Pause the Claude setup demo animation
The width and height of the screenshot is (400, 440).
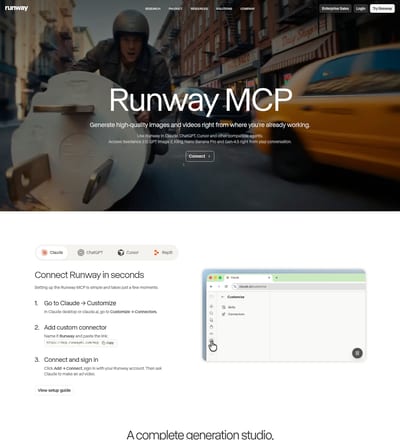(x=357, y=353)
